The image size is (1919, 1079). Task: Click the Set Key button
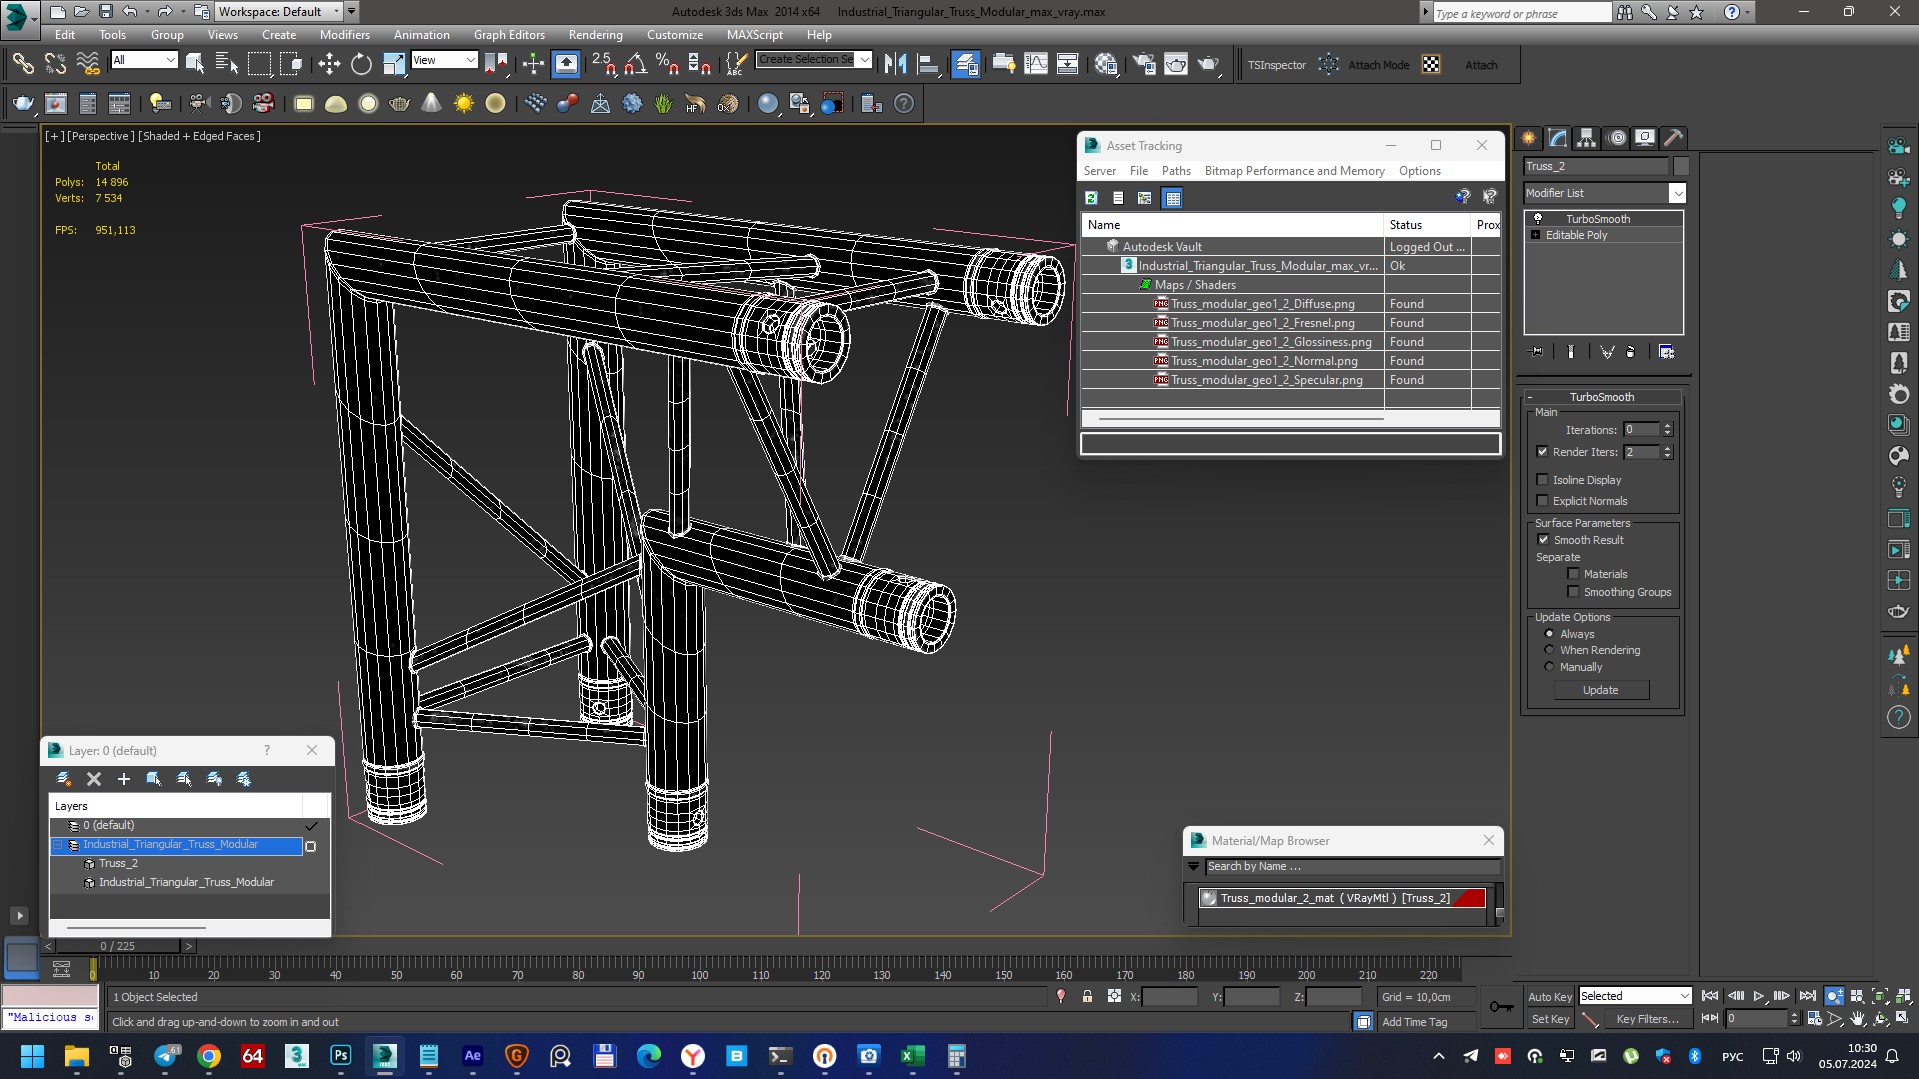point(1549,1019)
